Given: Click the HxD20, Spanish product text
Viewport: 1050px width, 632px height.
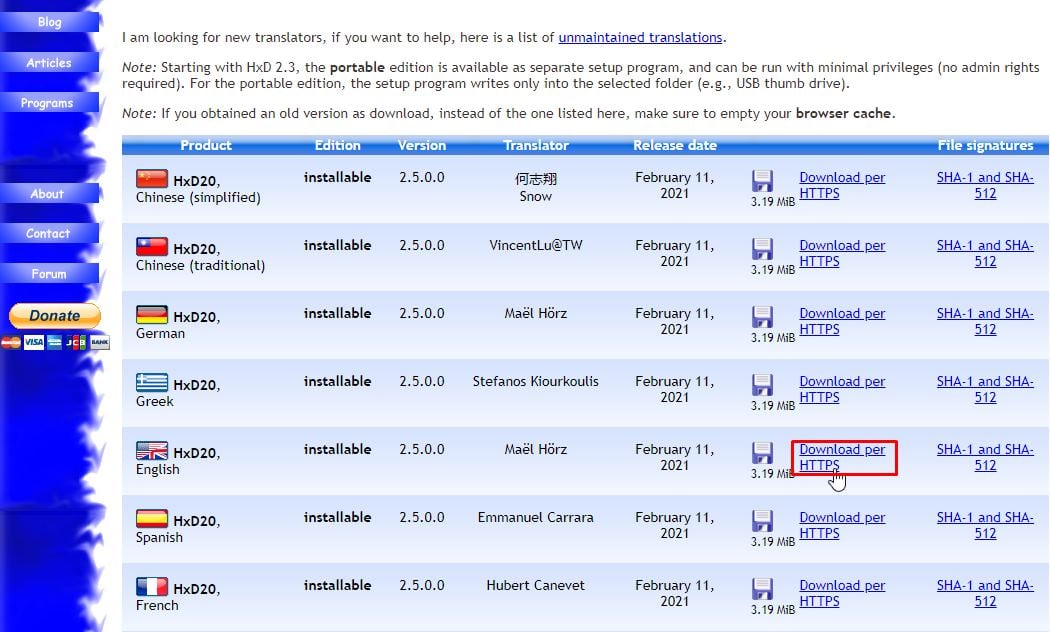Looking at the screenshot, I should coord(178,529).
